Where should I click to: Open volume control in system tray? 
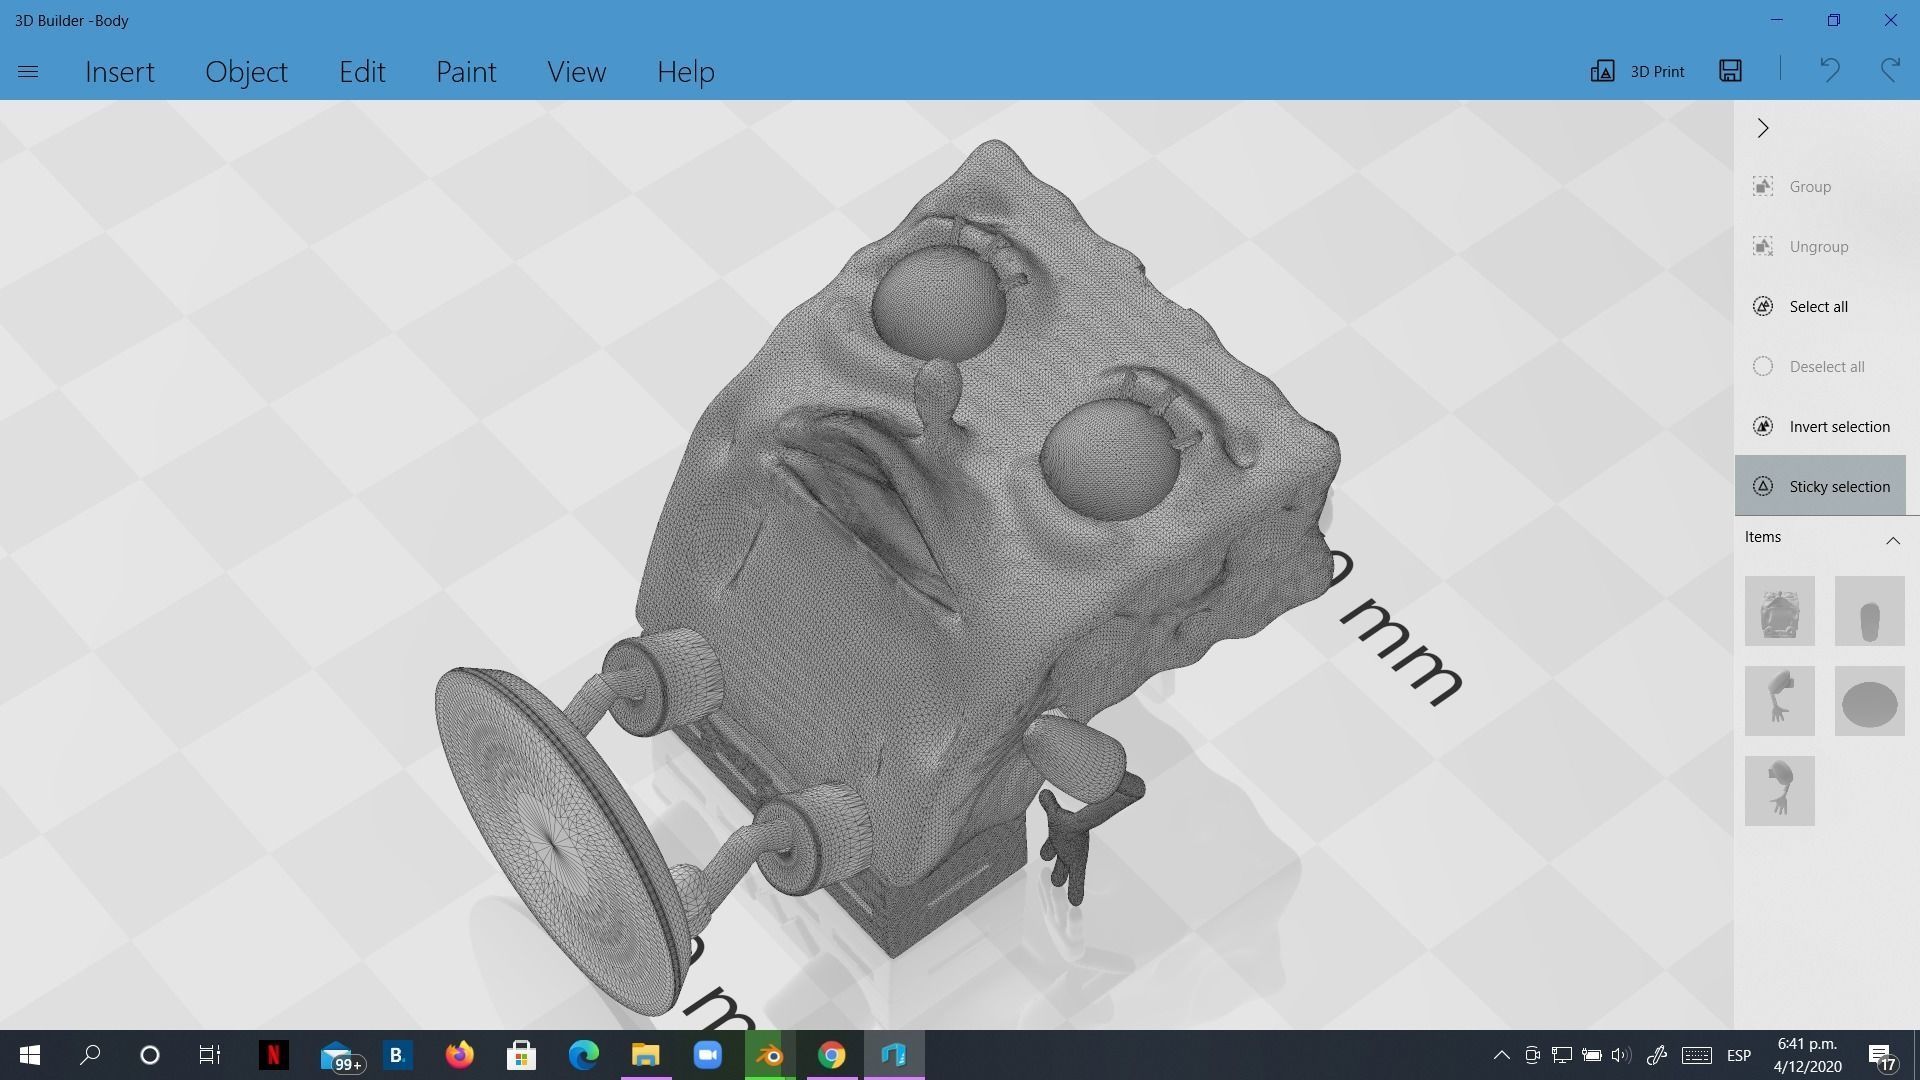(1621, 1055)
